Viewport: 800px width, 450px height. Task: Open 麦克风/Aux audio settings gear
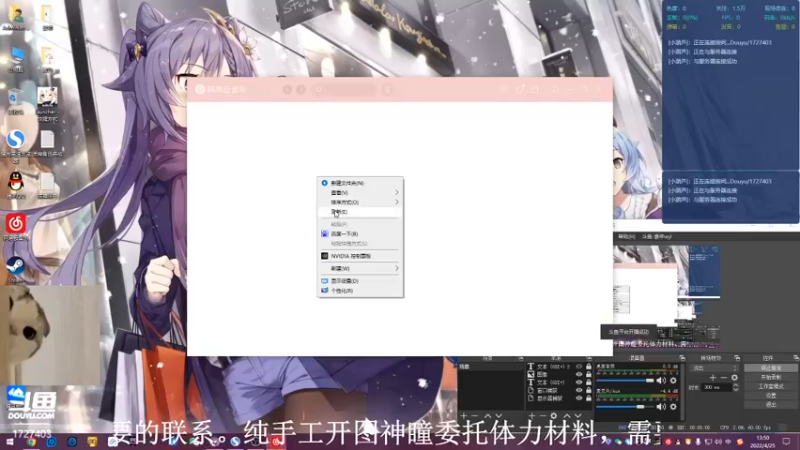pyautogui.click(x=673, y=407)
